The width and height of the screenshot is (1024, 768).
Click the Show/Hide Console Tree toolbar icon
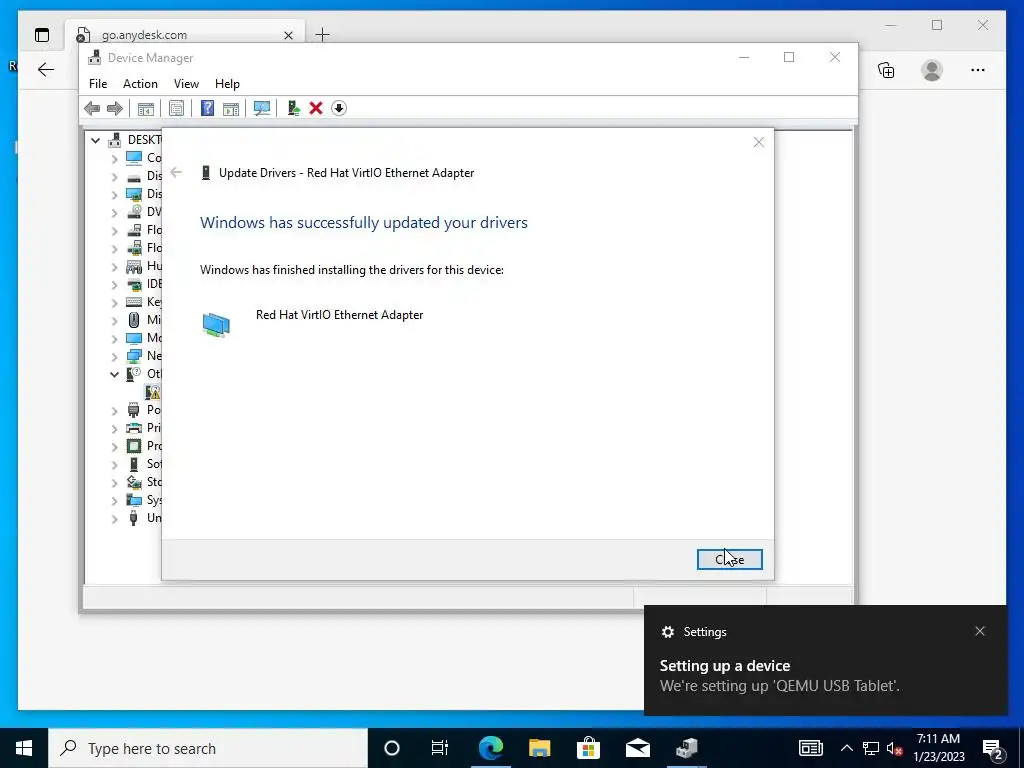tap(146, 108)
